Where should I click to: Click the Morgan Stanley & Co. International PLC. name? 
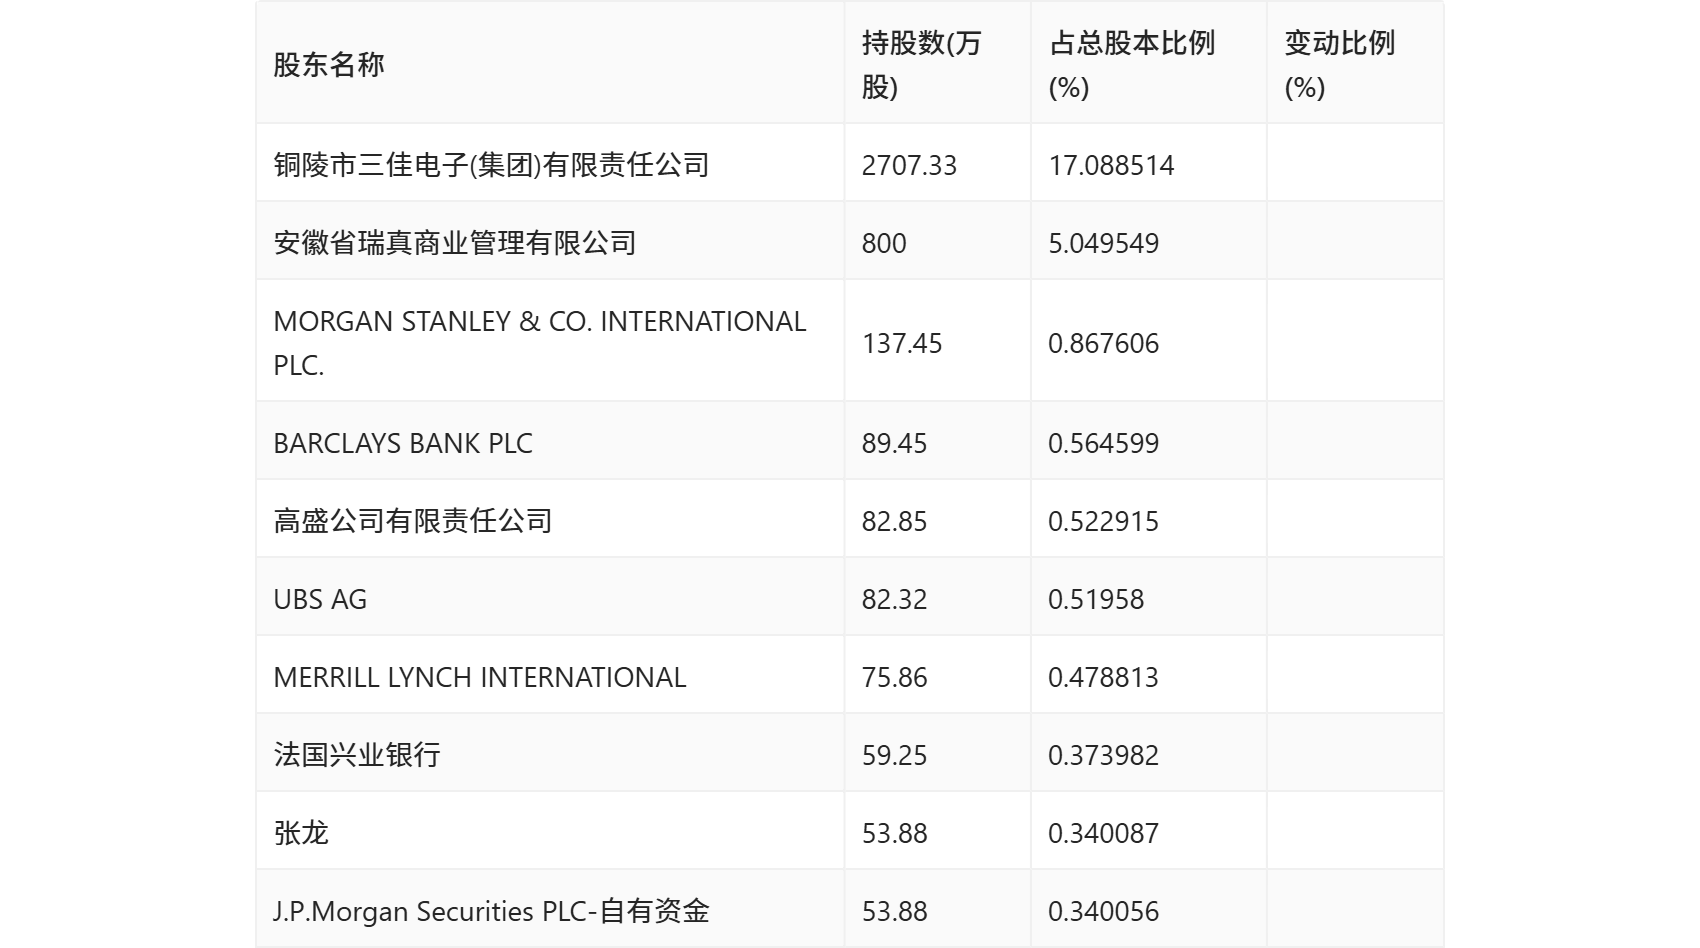point(539,342)
